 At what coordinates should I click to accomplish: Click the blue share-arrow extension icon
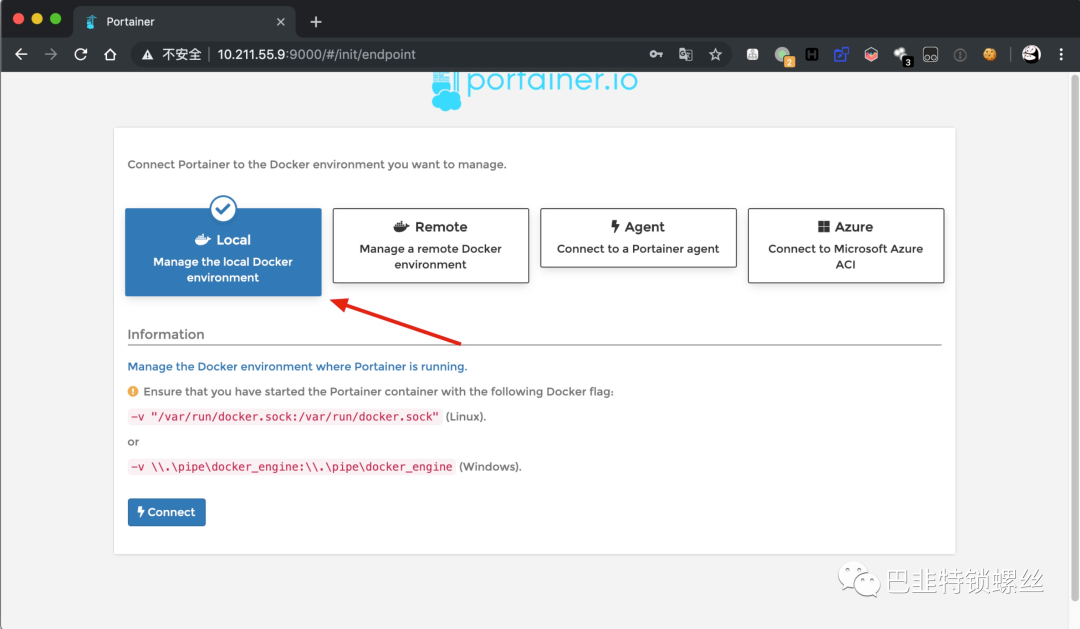tap(841, 54)
